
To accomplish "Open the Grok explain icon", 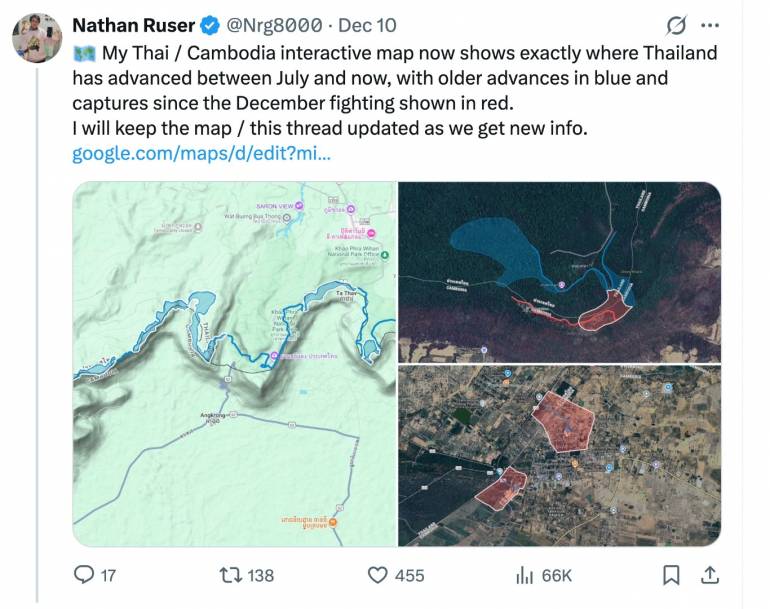I will coord(675,25).
